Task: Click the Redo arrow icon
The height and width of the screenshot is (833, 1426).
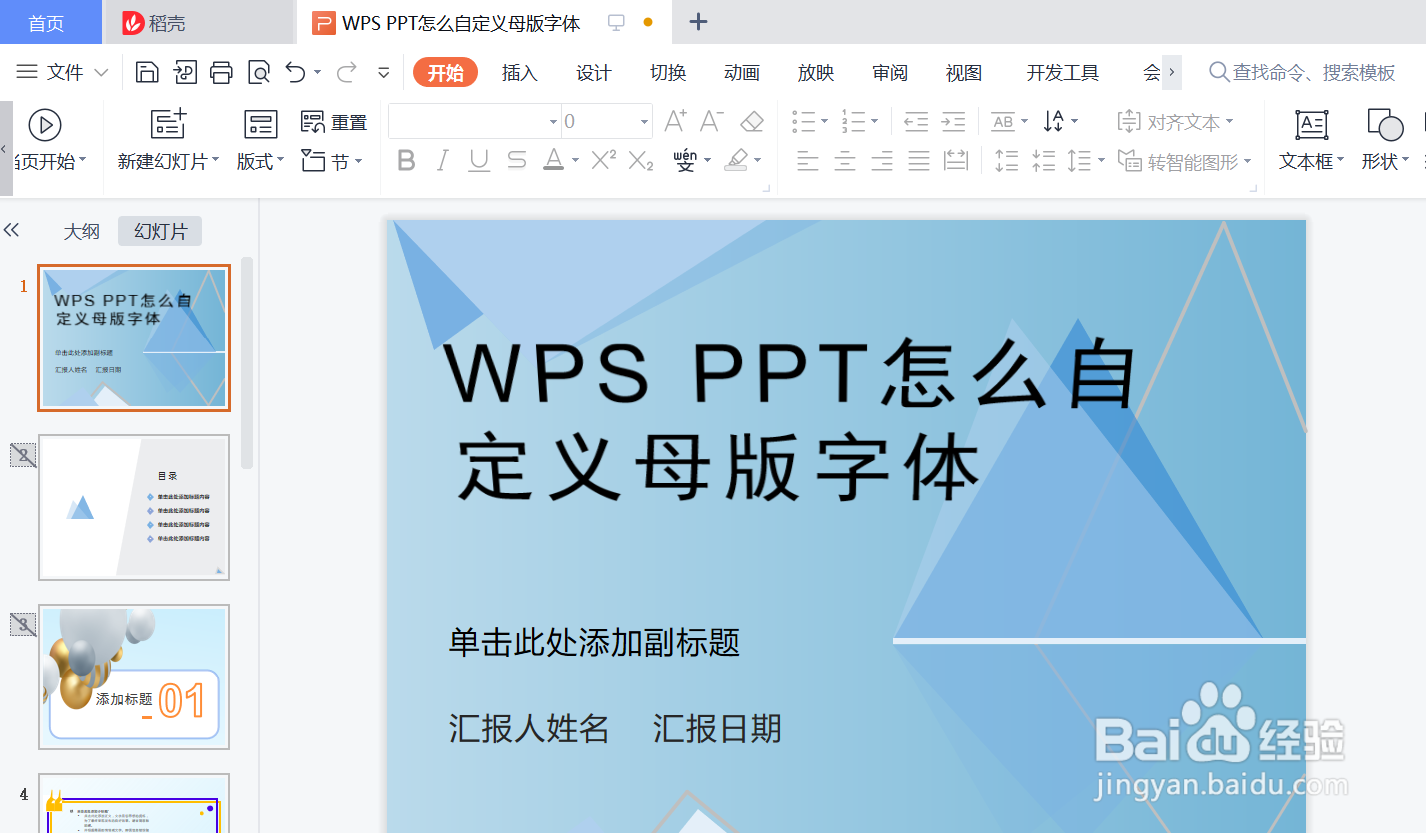Action: 347,72
